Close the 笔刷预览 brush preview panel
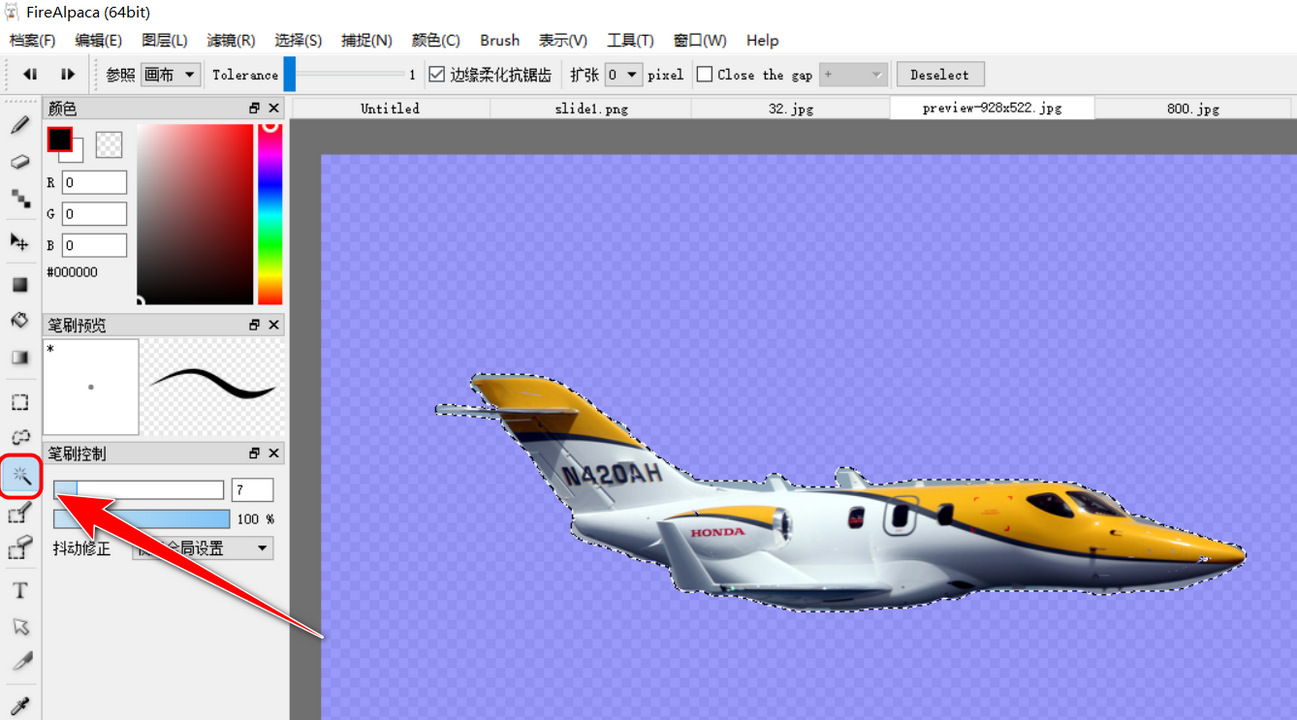The image size is (1297, 720). [274, 325]
